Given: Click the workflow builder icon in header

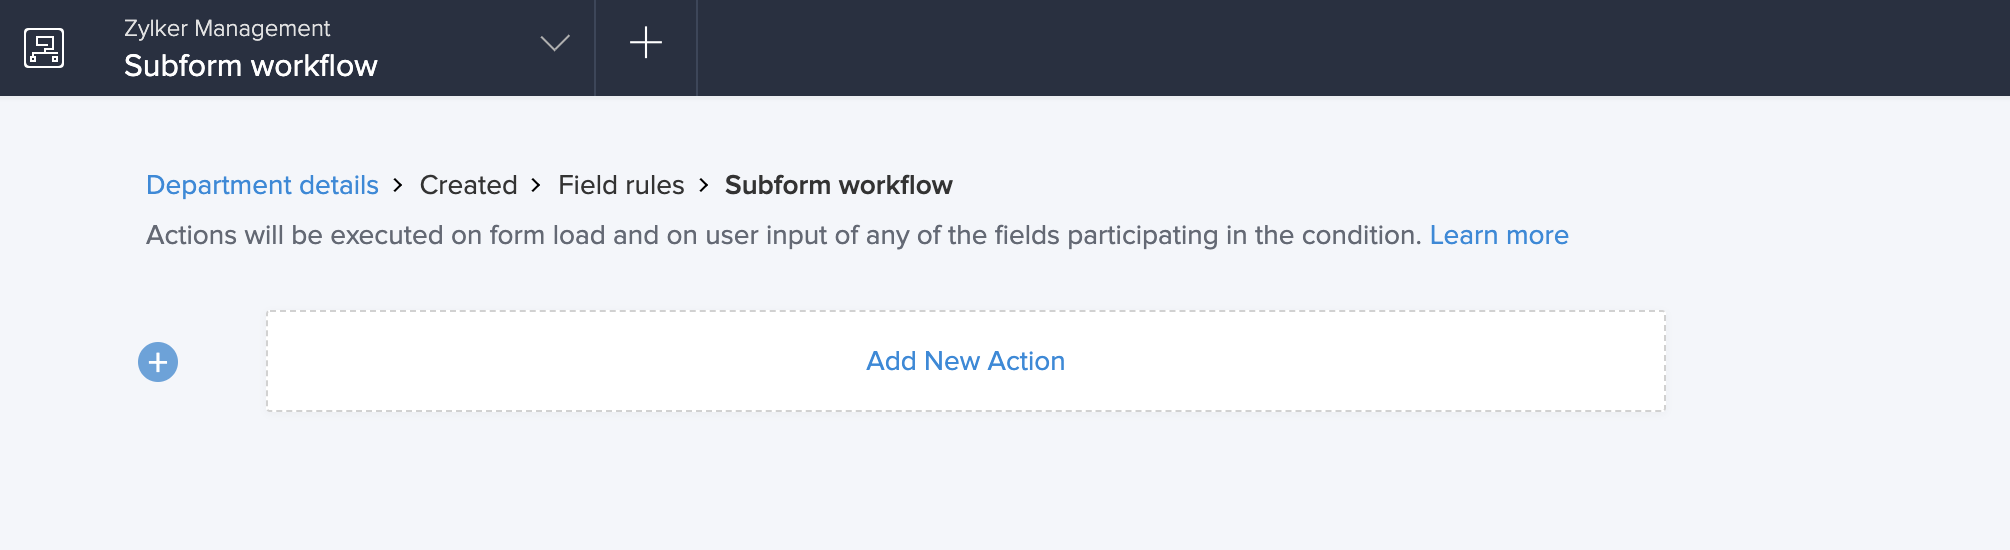Looking at the screenshot, I should coord(44,48).
